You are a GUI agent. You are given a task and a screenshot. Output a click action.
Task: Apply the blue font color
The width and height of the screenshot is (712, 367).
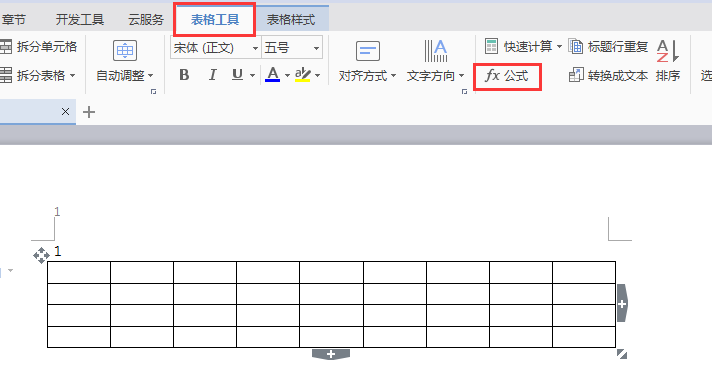click(272, 75)
